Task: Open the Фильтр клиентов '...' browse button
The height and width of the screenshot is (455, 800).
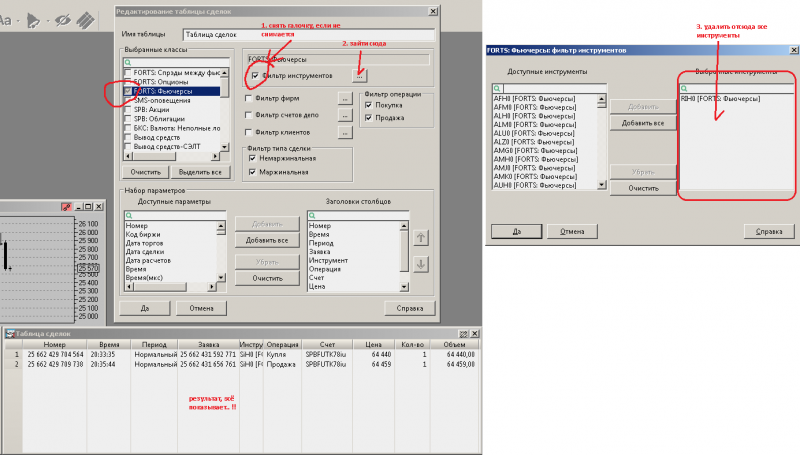Action: click(345, 133)
